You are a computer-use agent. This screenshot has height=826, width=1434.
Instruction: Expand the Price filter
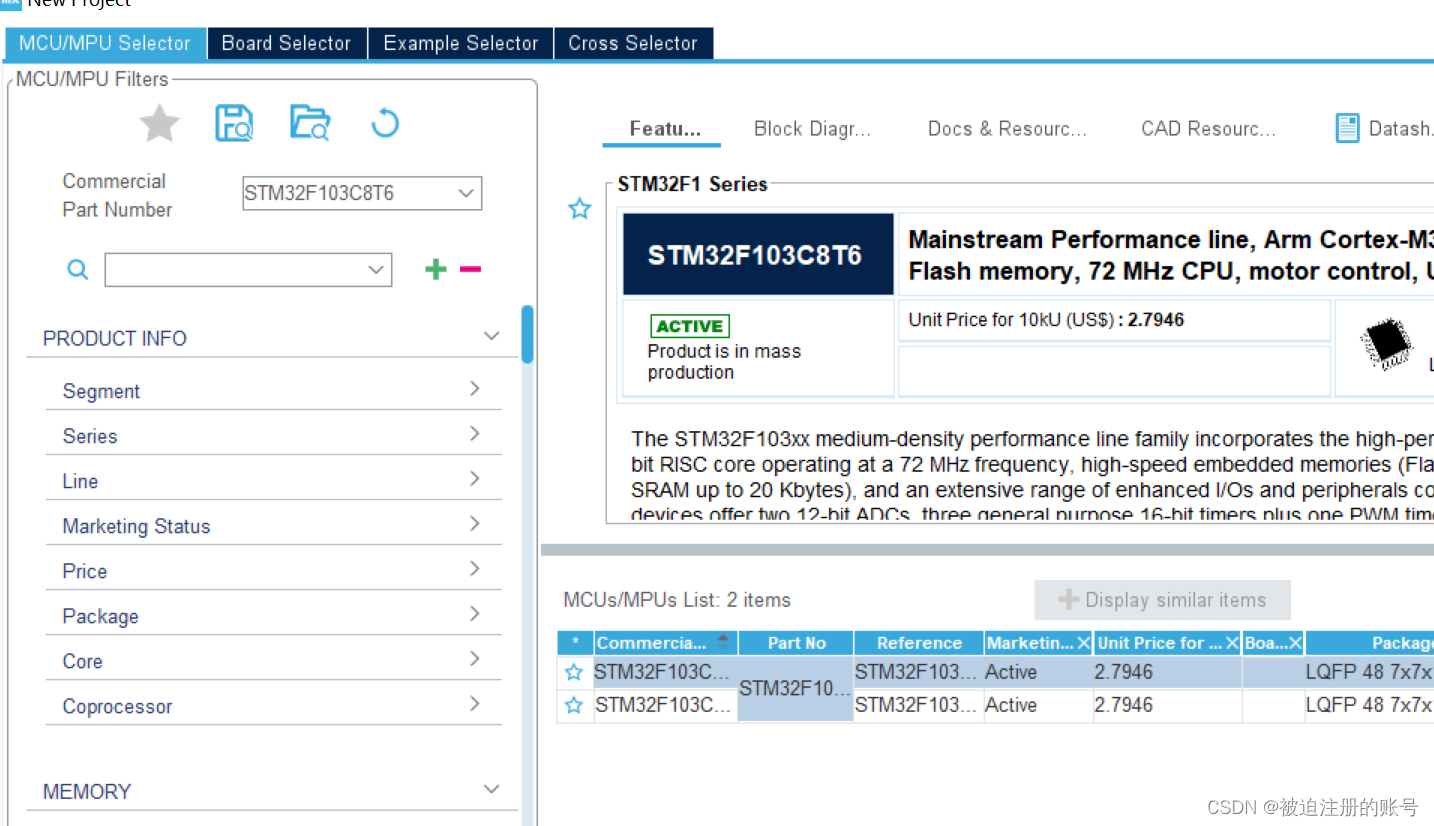tap(475, 568)
